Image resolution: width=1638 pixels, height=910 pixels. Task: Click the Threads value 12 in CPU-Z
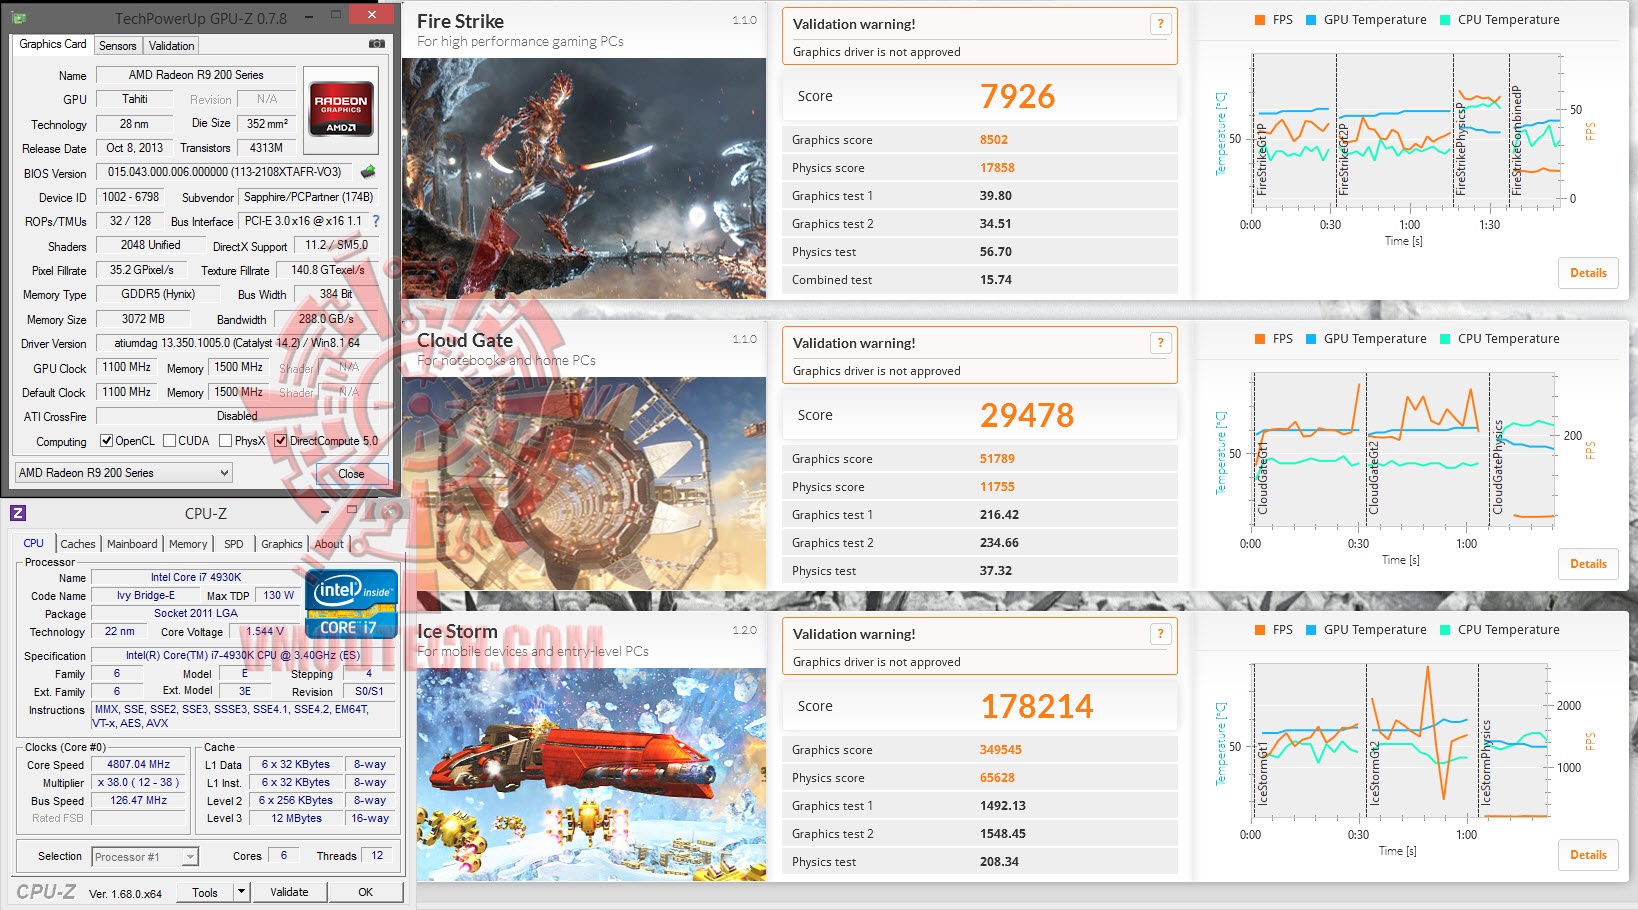point(377,855)
